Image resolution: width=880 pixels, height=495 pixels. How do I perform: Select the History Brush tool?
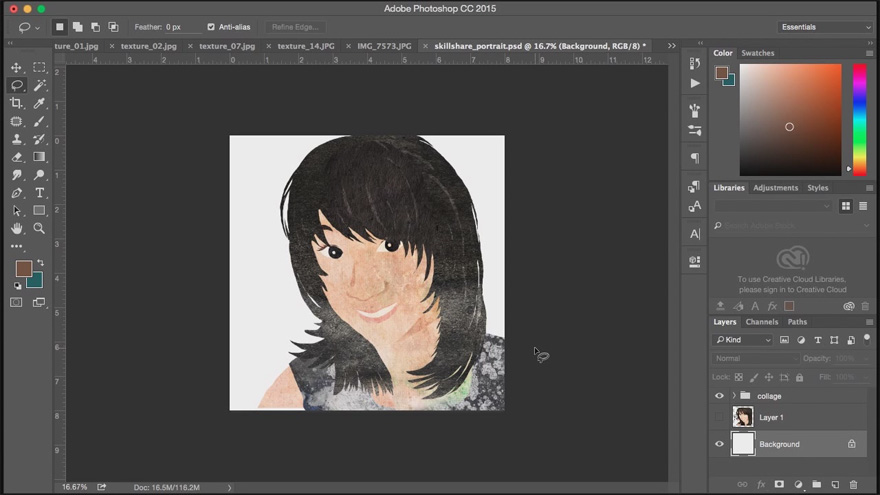click(x=39, y=139)
